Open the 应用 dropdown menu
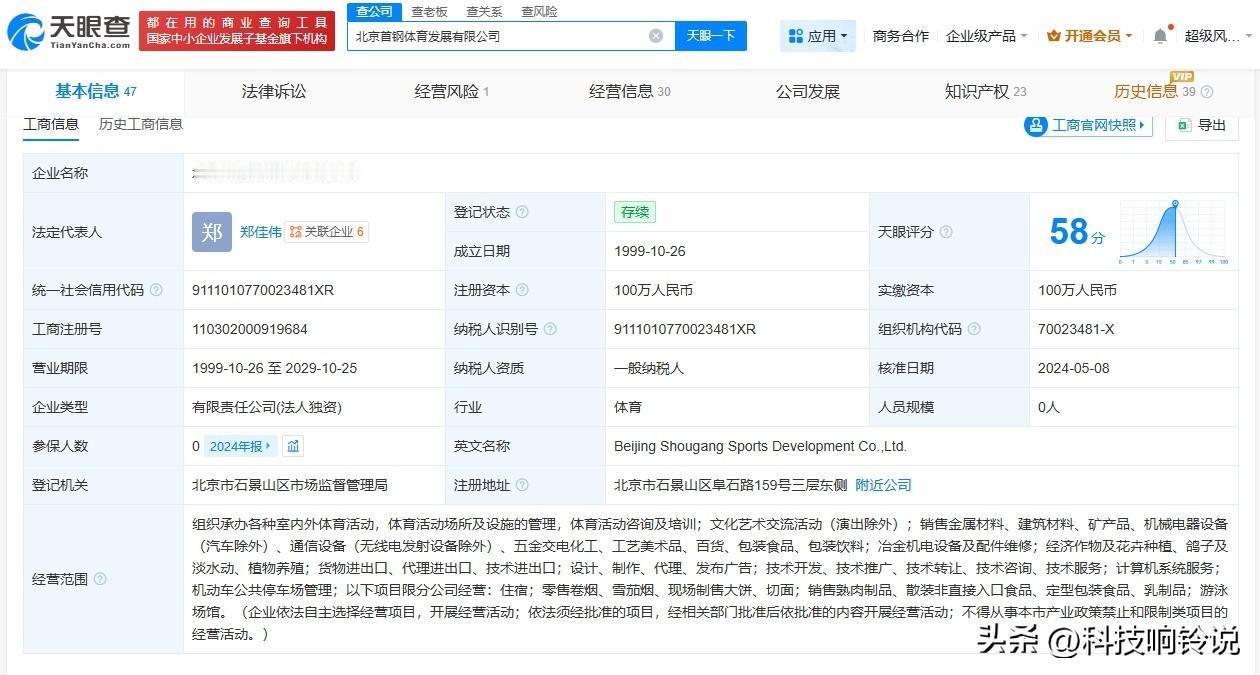Image resolution: width=1260 pixels, height=675 pixels. 817,36
